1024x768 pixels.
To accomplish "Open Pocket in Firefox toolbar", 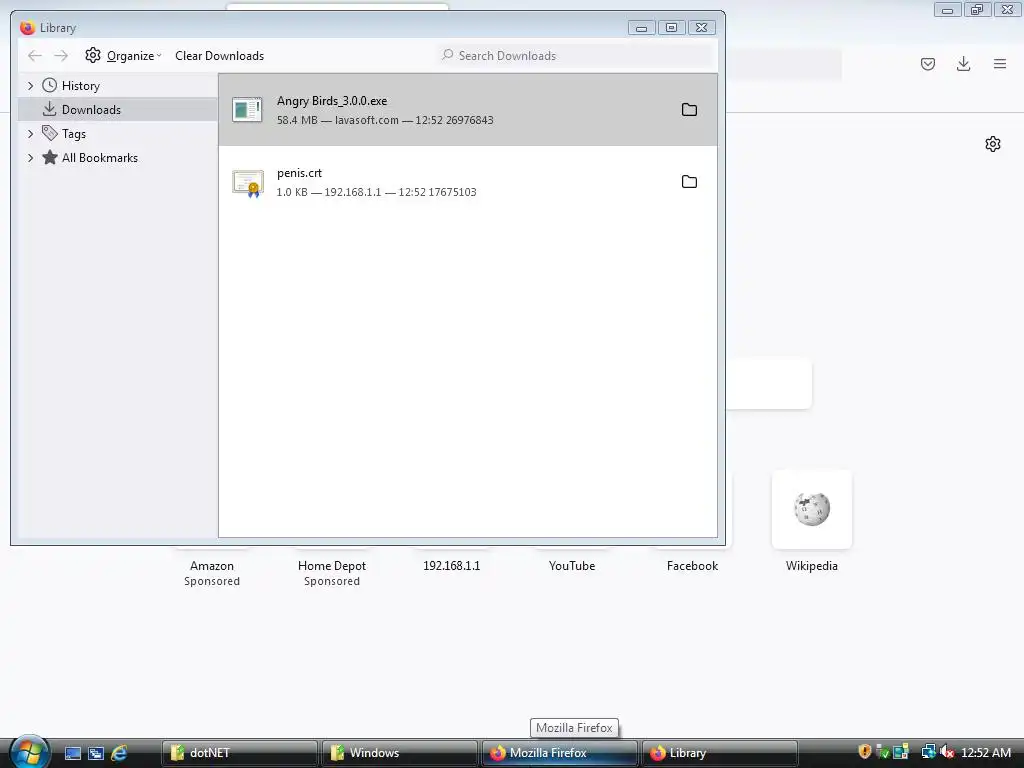I will (927, 64).
